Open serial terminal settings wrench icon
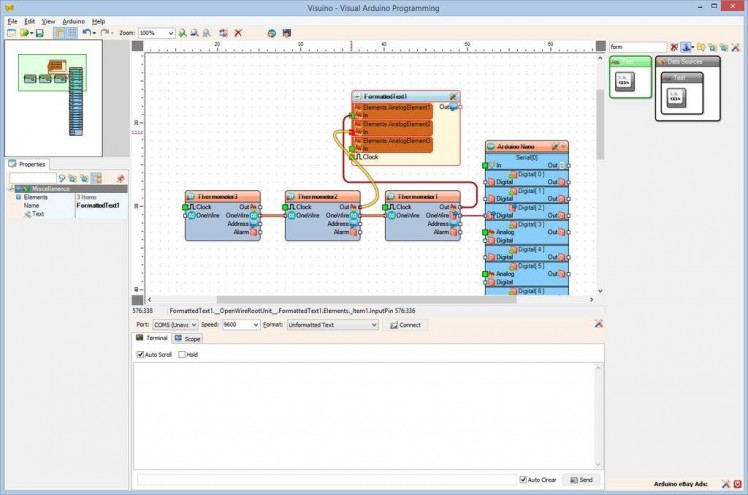Screen dimensions: 748x495 [x=598, y=324]
